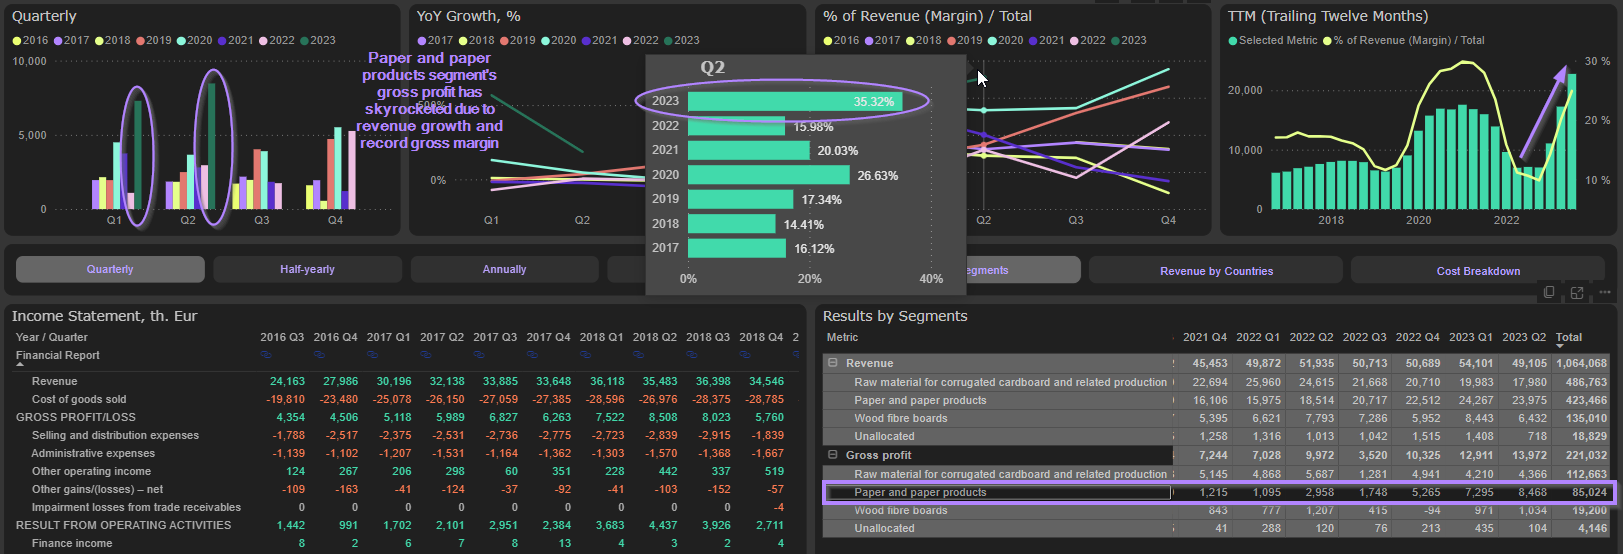Click the link icon under 2016 Q3 column
Viewport: 1623px width, 554px height.
tap(266, 355)
